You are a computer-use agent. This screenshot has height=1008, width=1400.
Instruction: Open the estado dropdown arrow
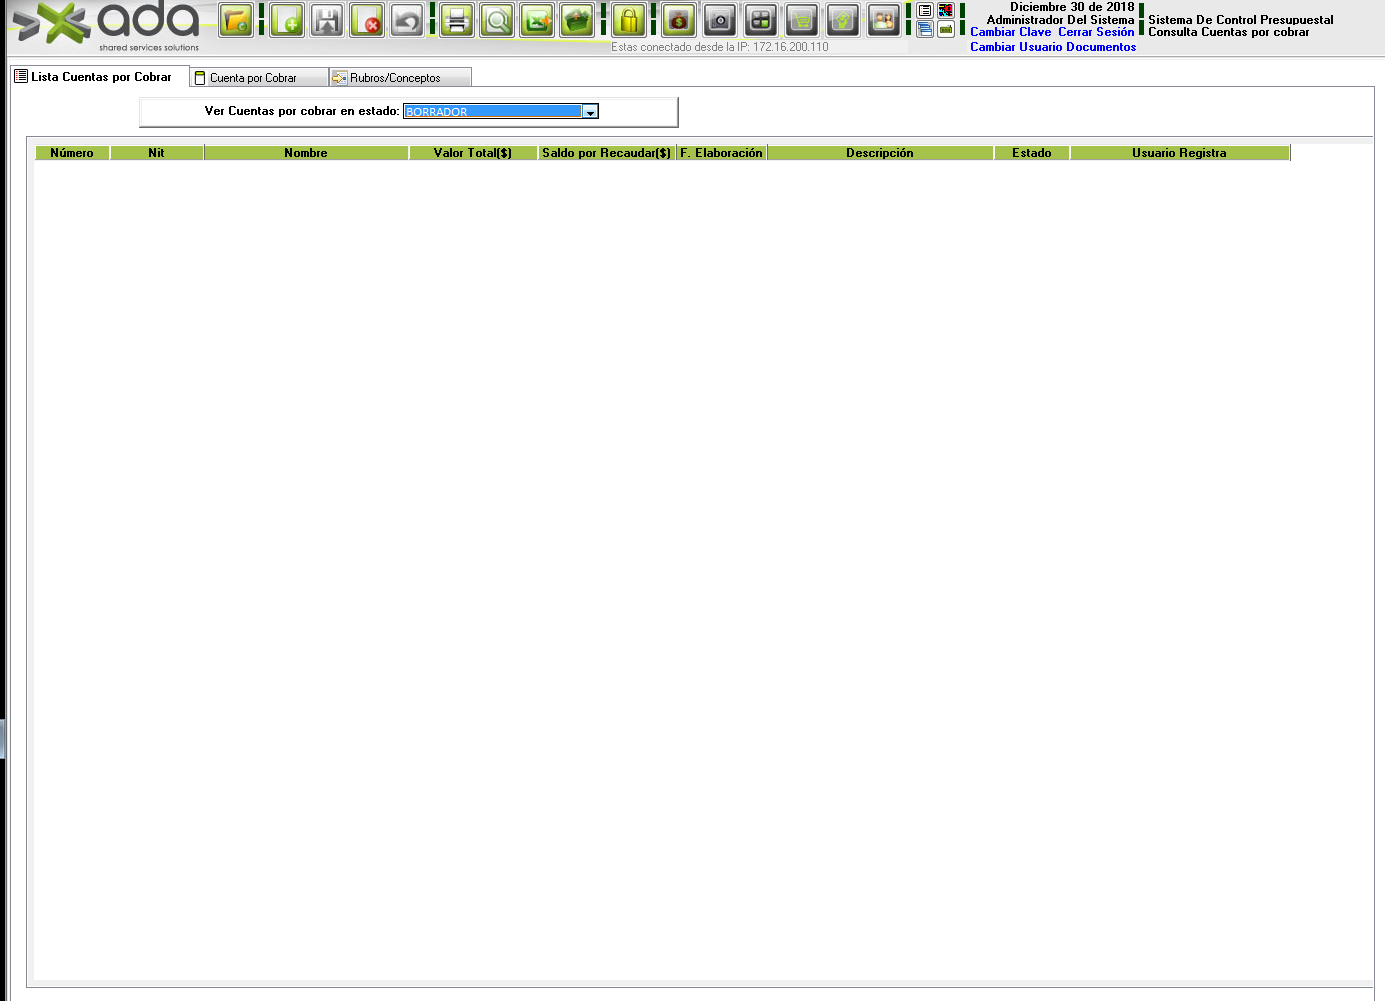pos(590,112)
